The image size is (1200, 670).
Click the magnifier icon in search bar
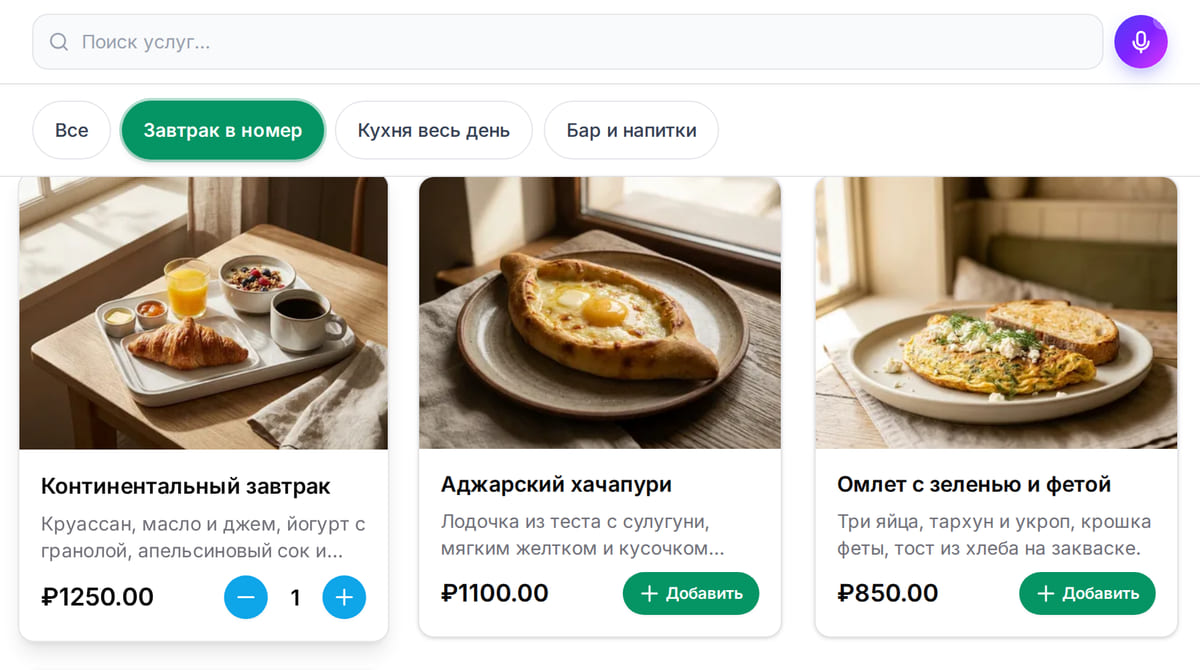pos(59,42)
